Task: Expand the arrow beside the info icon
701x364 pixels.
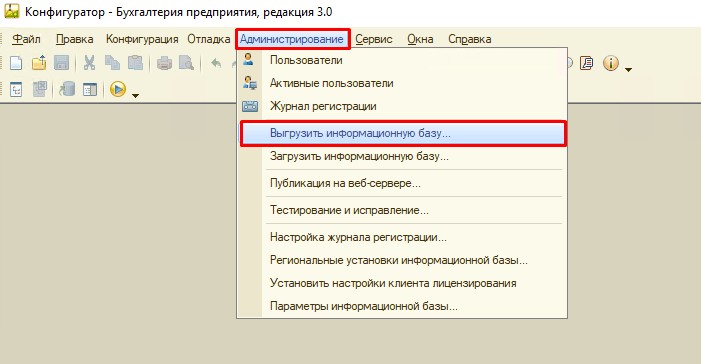Action: 628,70
